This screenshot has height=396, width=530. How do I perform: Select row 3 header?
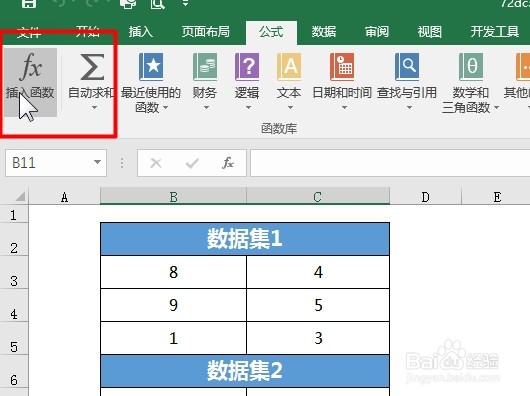point(14,272)
